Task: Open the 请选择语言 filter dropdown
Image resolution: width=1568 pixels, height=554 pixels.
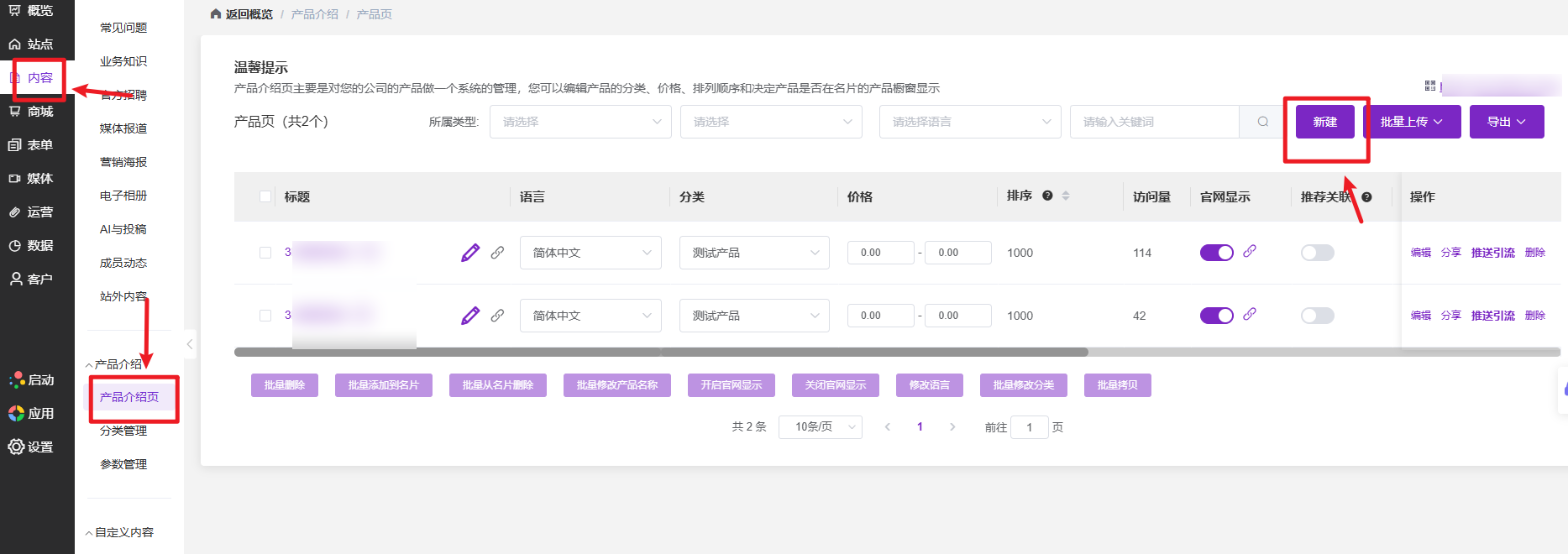Action: 969,122
